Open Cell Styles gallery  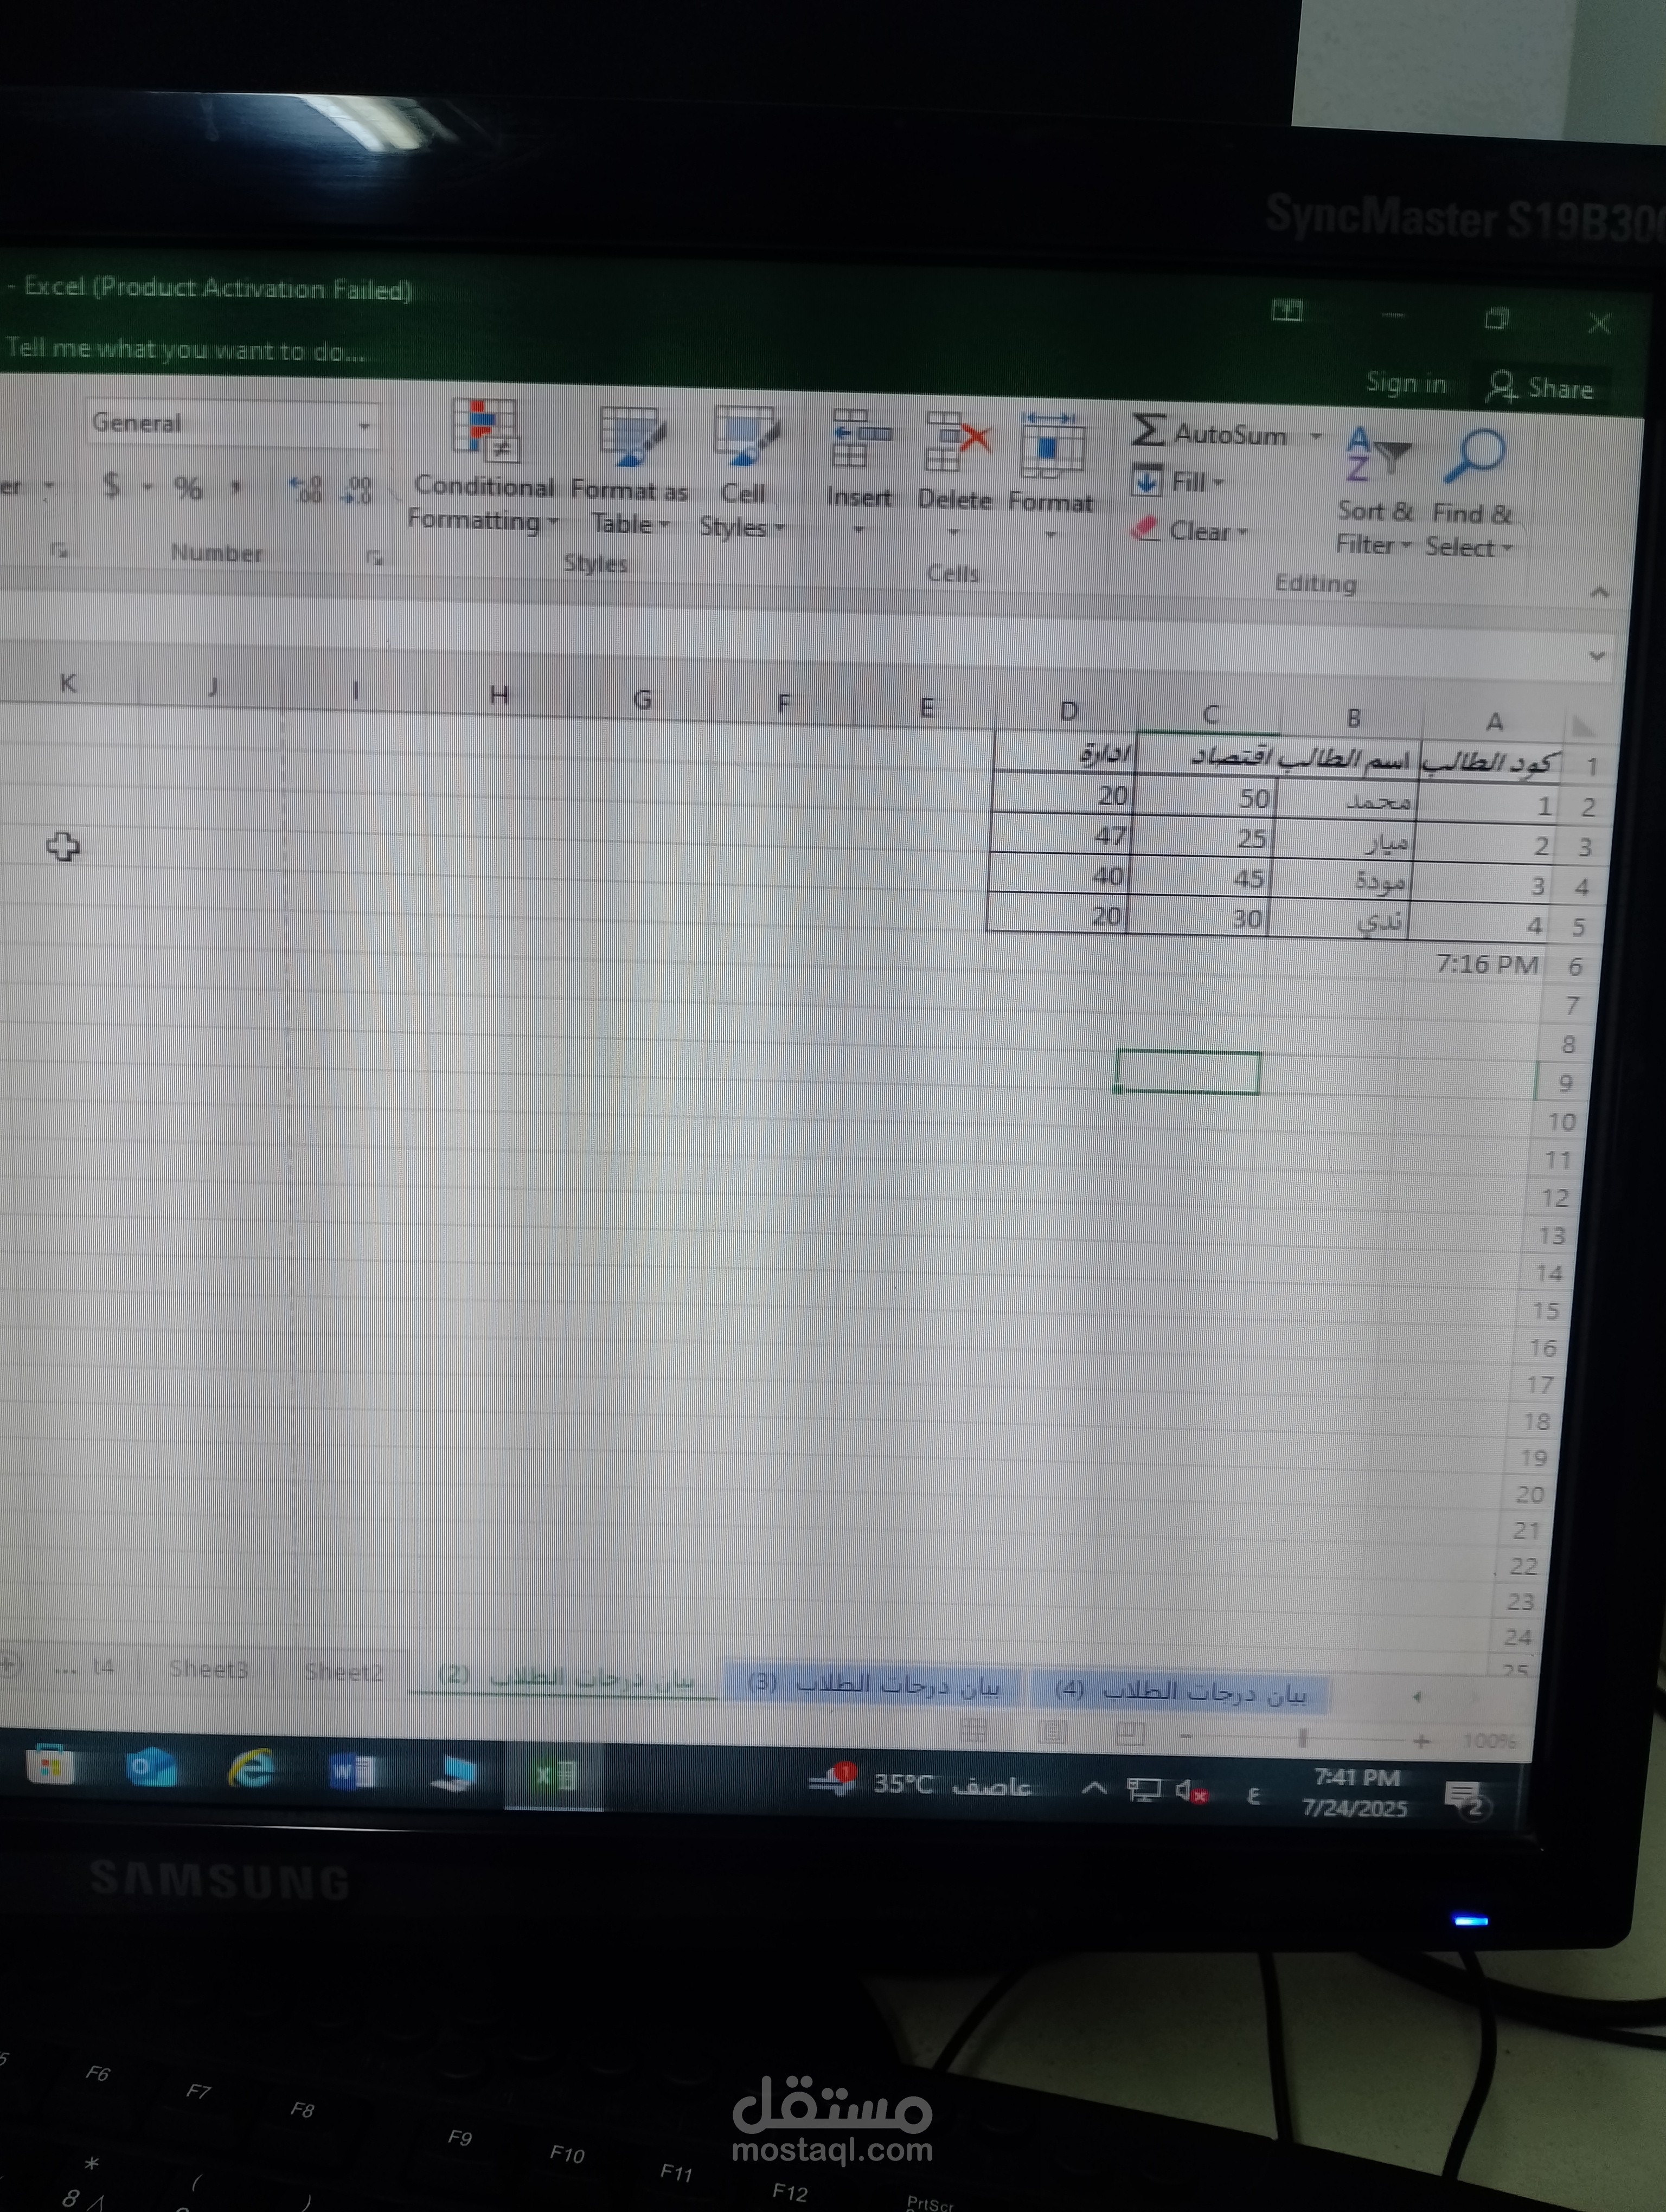point(743,473)
